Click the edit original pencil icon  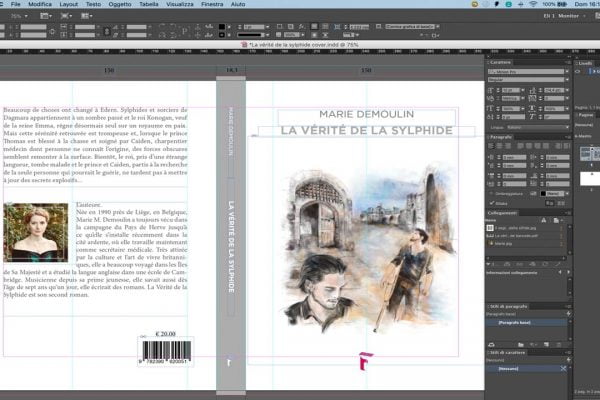coord(558,264)
